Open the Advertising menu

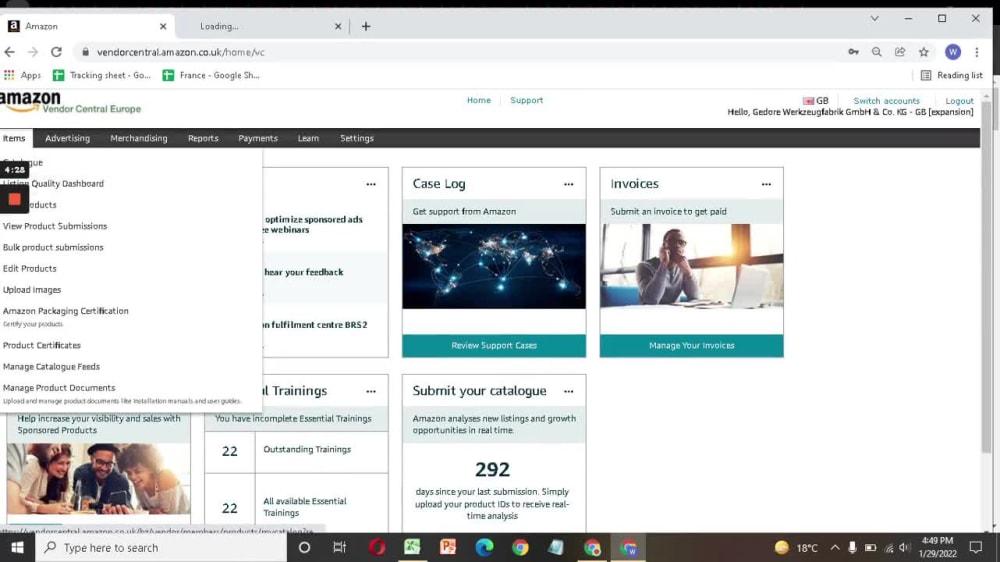click(68, 138)
